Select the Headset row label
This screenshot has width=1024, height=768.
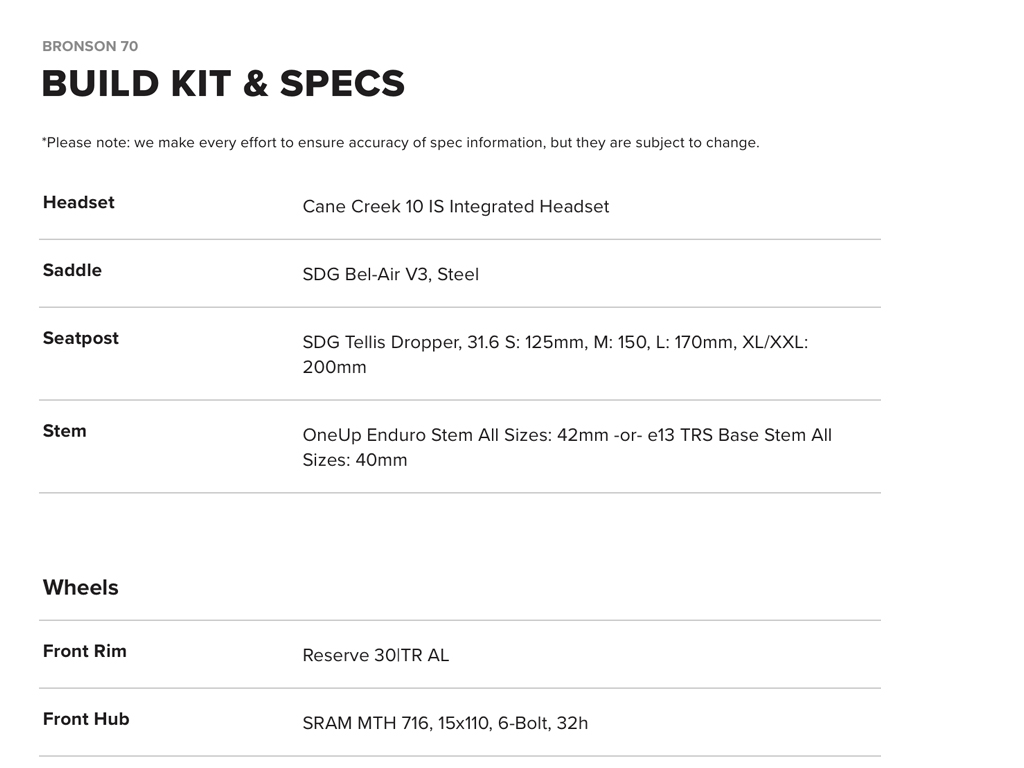pyautogui.click(x=78, y=202)
